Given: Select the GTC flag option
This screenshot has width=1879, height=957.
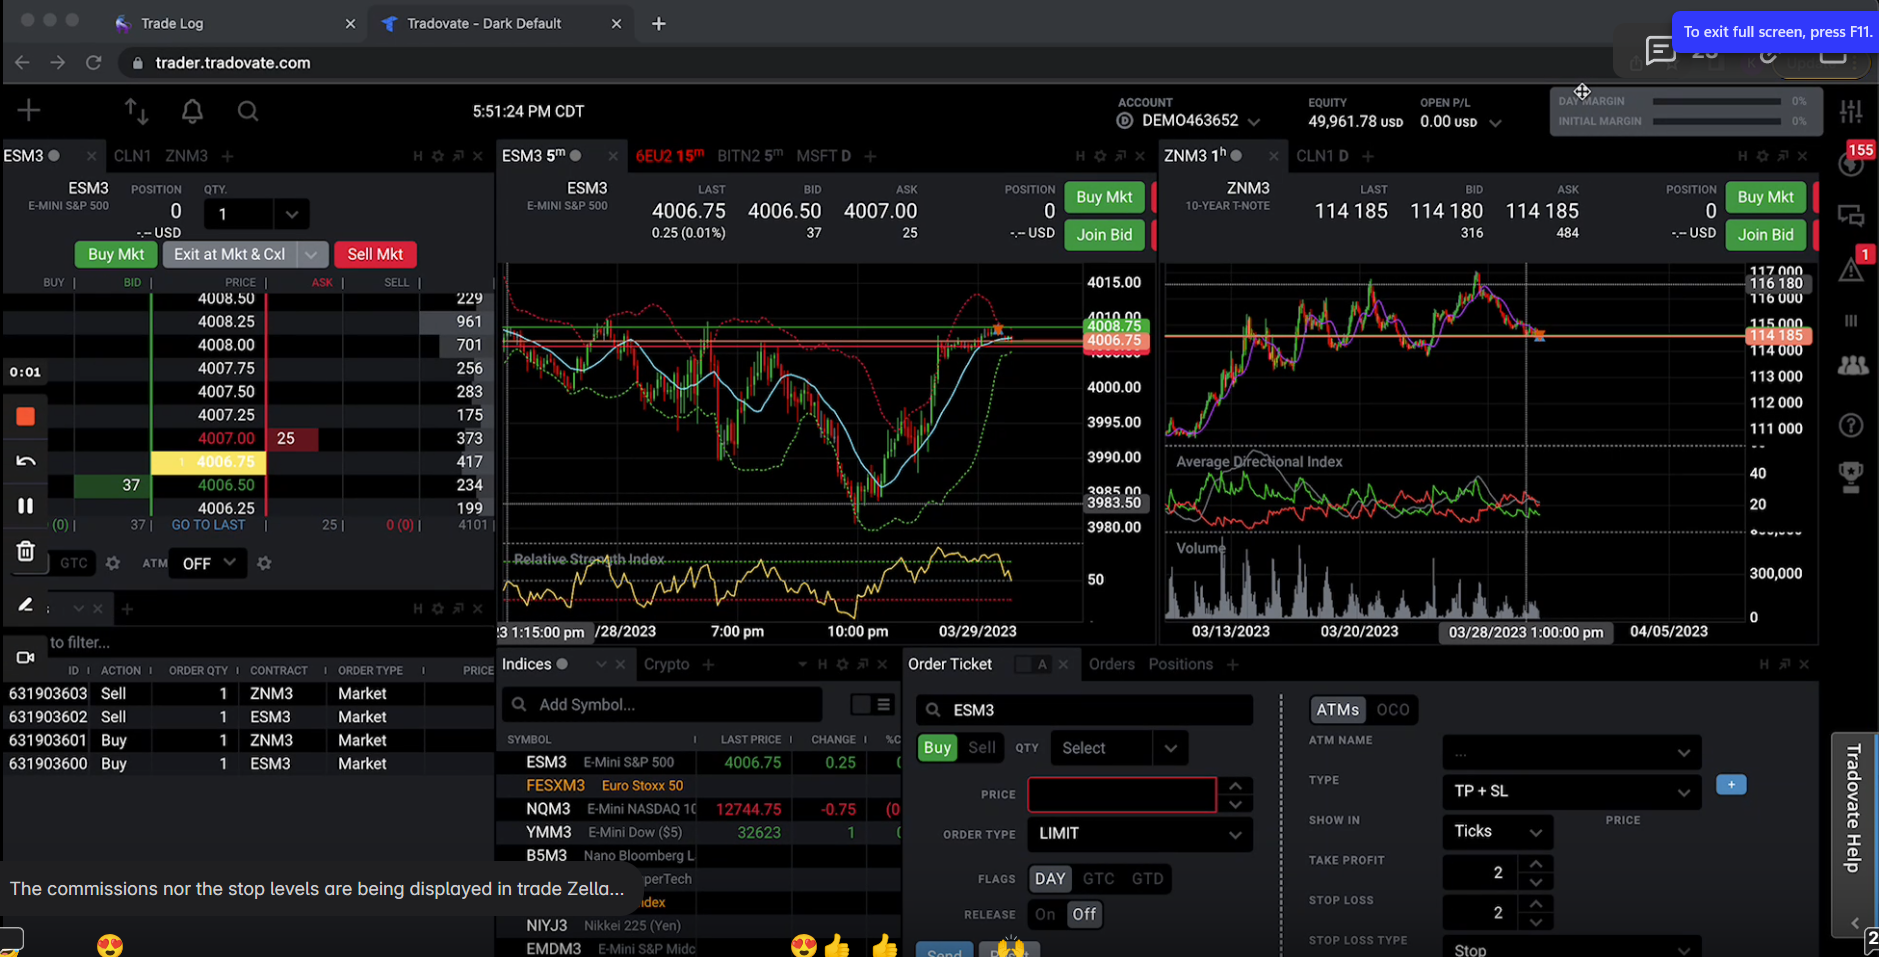Looking at the screenshot, I should [x=1098, y=879].
